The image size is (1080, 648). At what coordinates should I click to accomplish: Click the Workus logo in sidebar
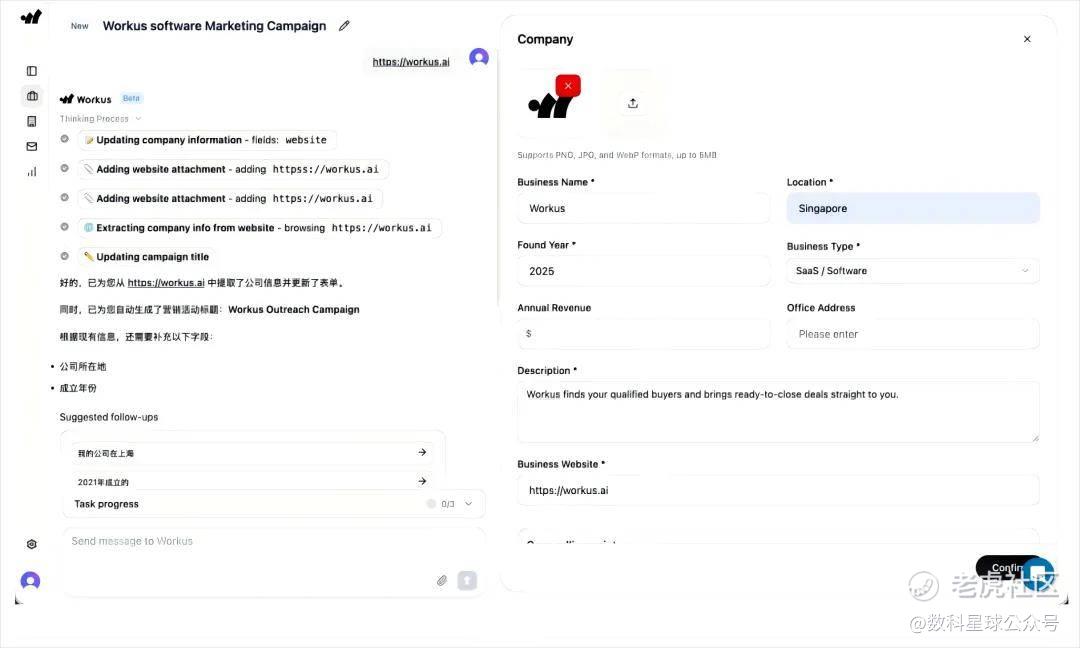31,17
